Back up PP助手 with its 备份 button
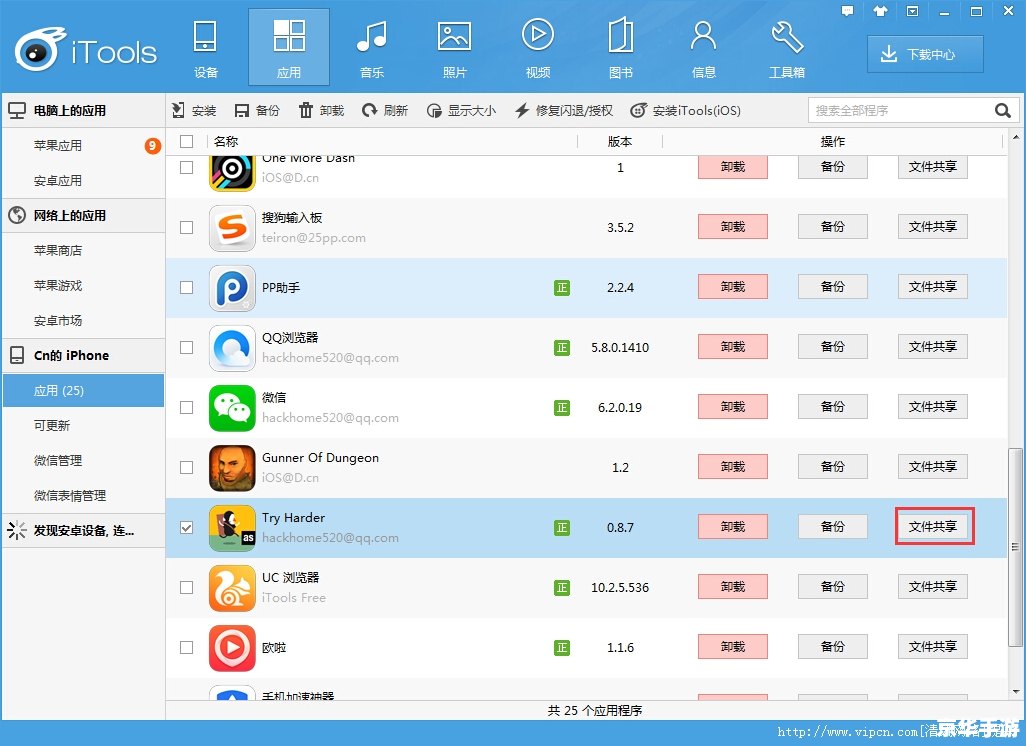Image resolution: width=1026 pixels, height=746 pixels. 833,287
